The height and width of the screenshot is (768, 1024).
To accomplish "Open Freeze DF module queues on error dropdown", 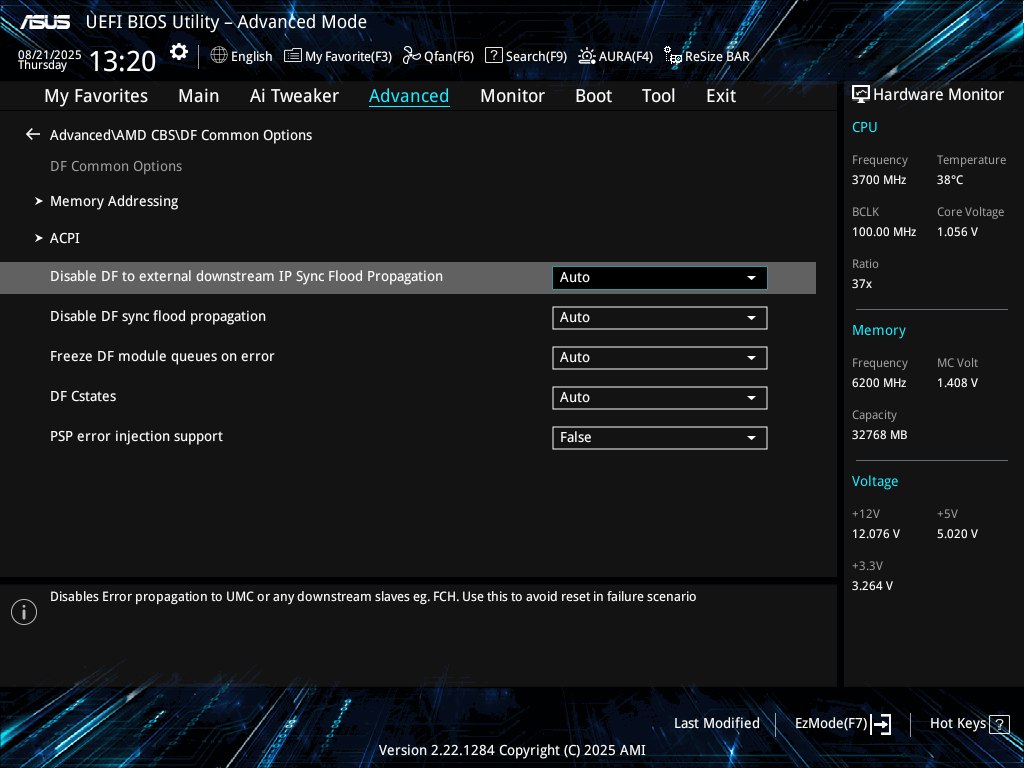I will coord(660,357).
